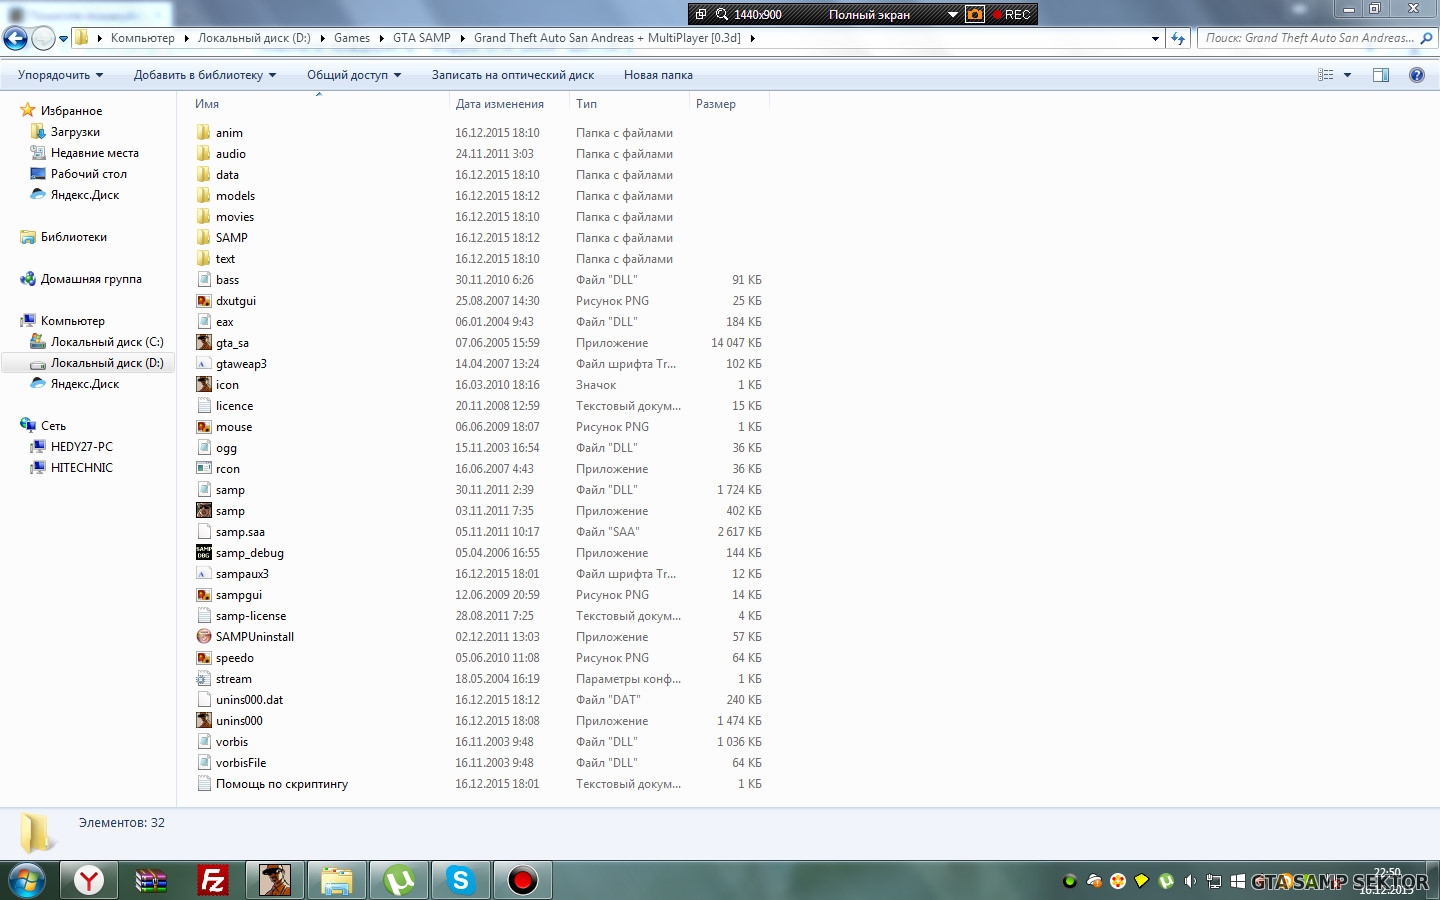Viewport: 1440px width, 900px height.
Task: Open the Упорядочить menu
Action: pos(60,75)
